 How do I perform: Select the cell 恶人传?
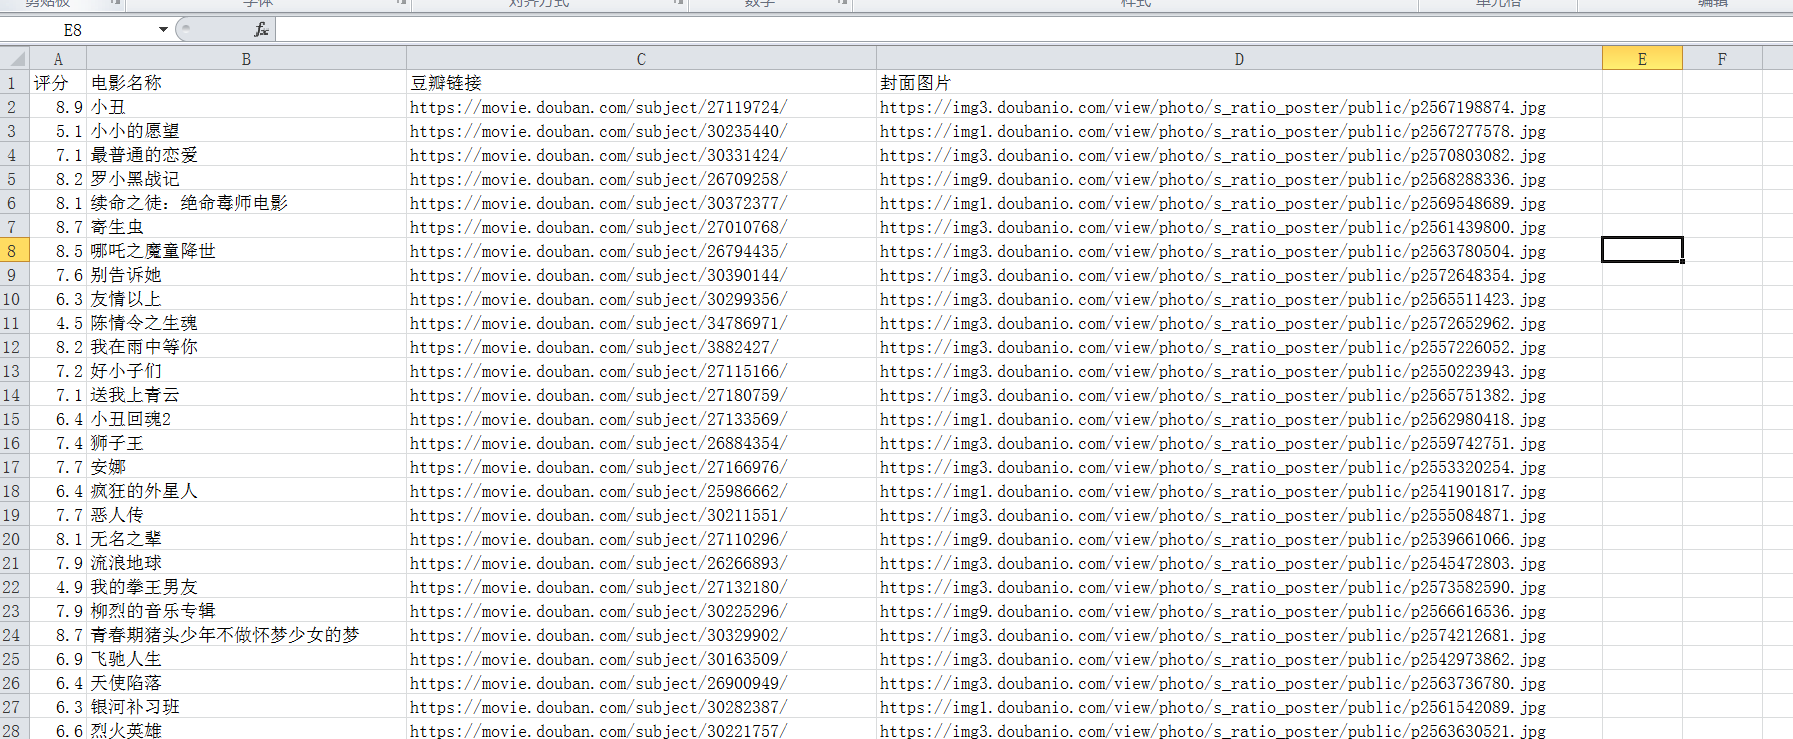(x=246, y=515)
